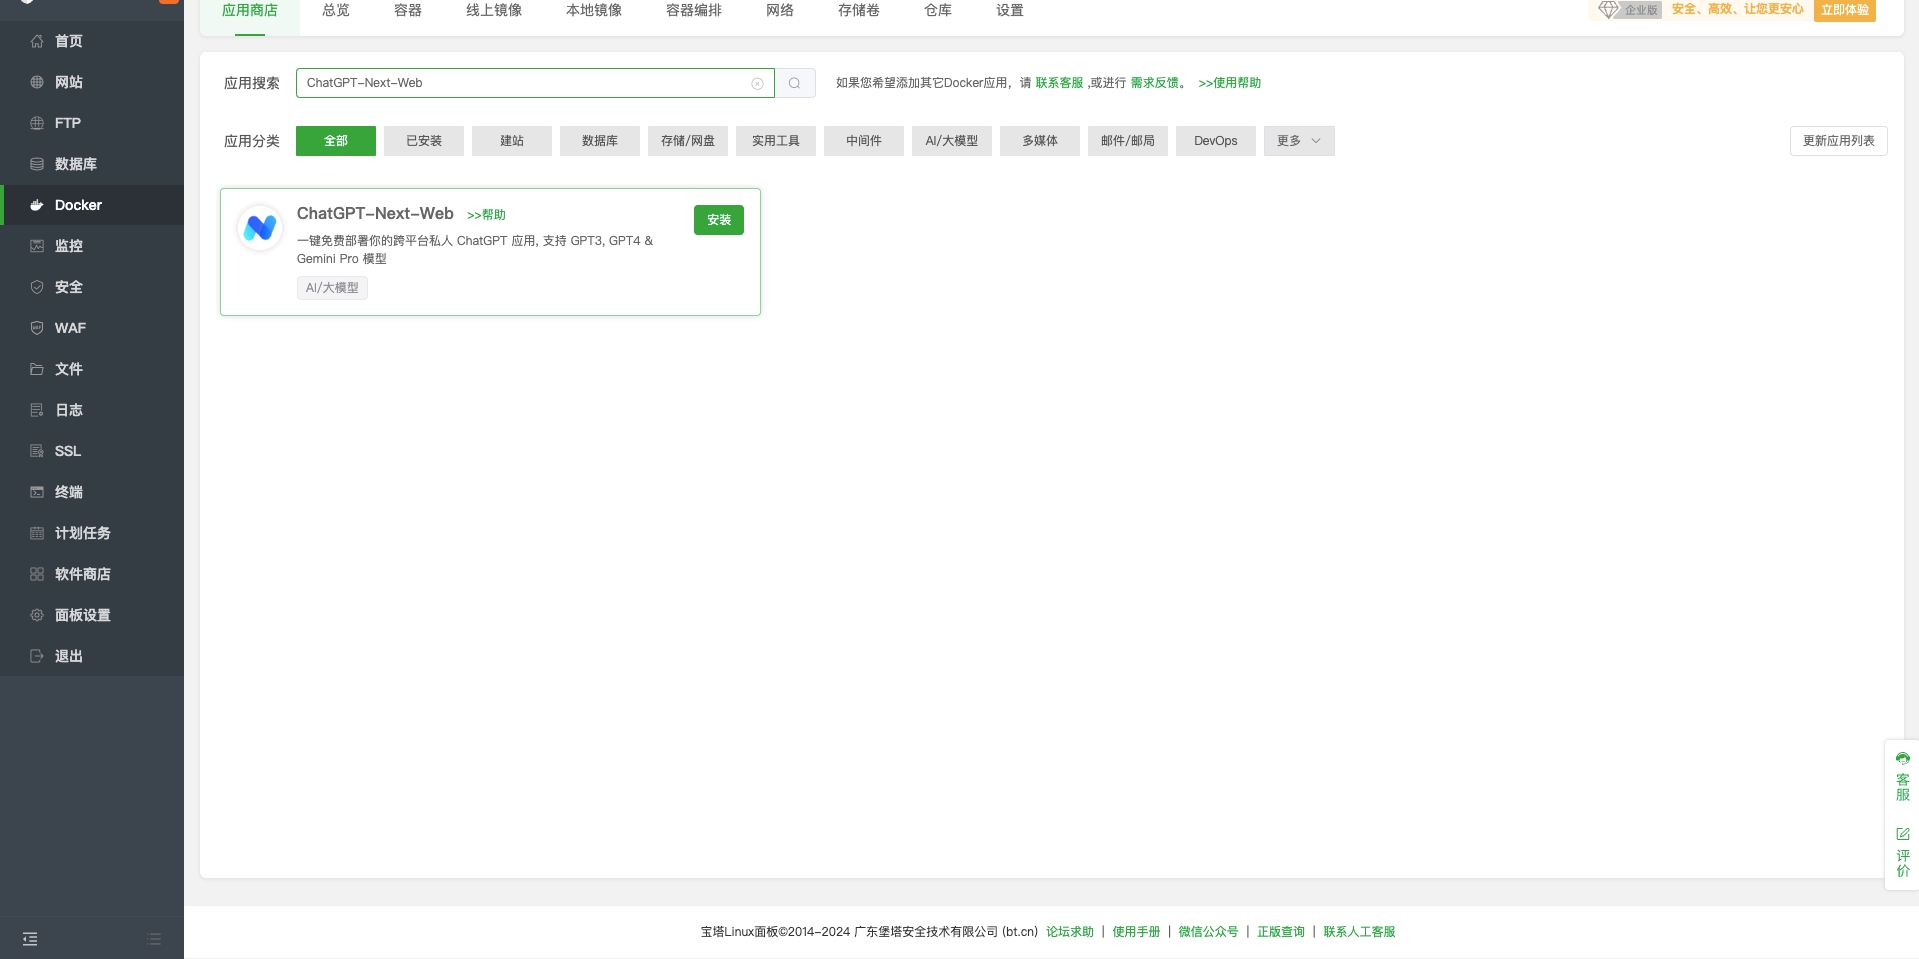Switch to the 容器编排 tab
The height and width of the screenshot is (959, 1919).
(693, 10)
